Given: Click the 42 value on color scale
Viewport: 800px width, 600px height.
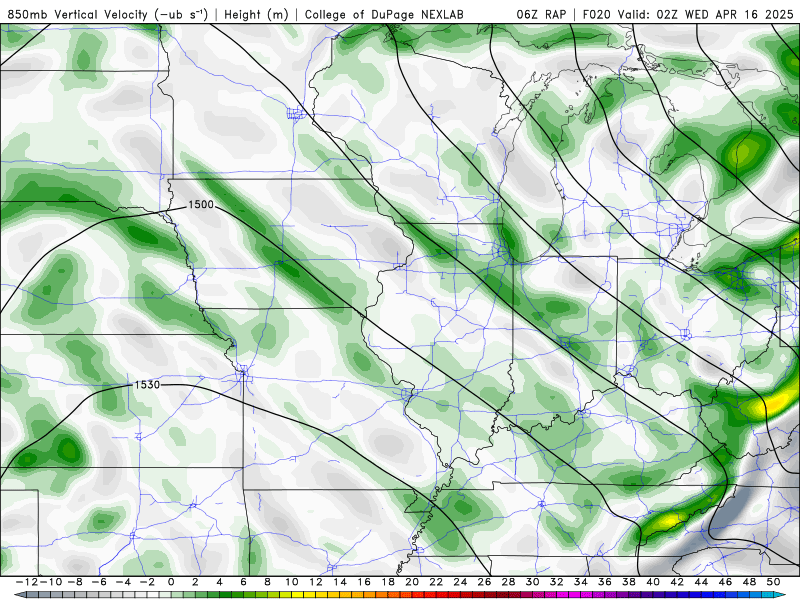Looking at the screenshot, I should pyautogui.click(x=677, y=582).
